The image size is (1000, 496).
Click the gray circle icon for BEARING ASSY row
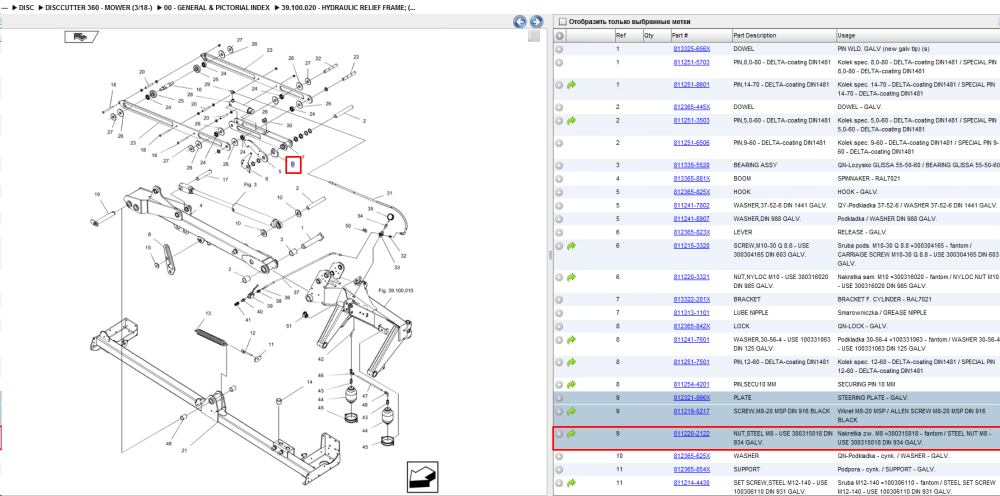559,165
